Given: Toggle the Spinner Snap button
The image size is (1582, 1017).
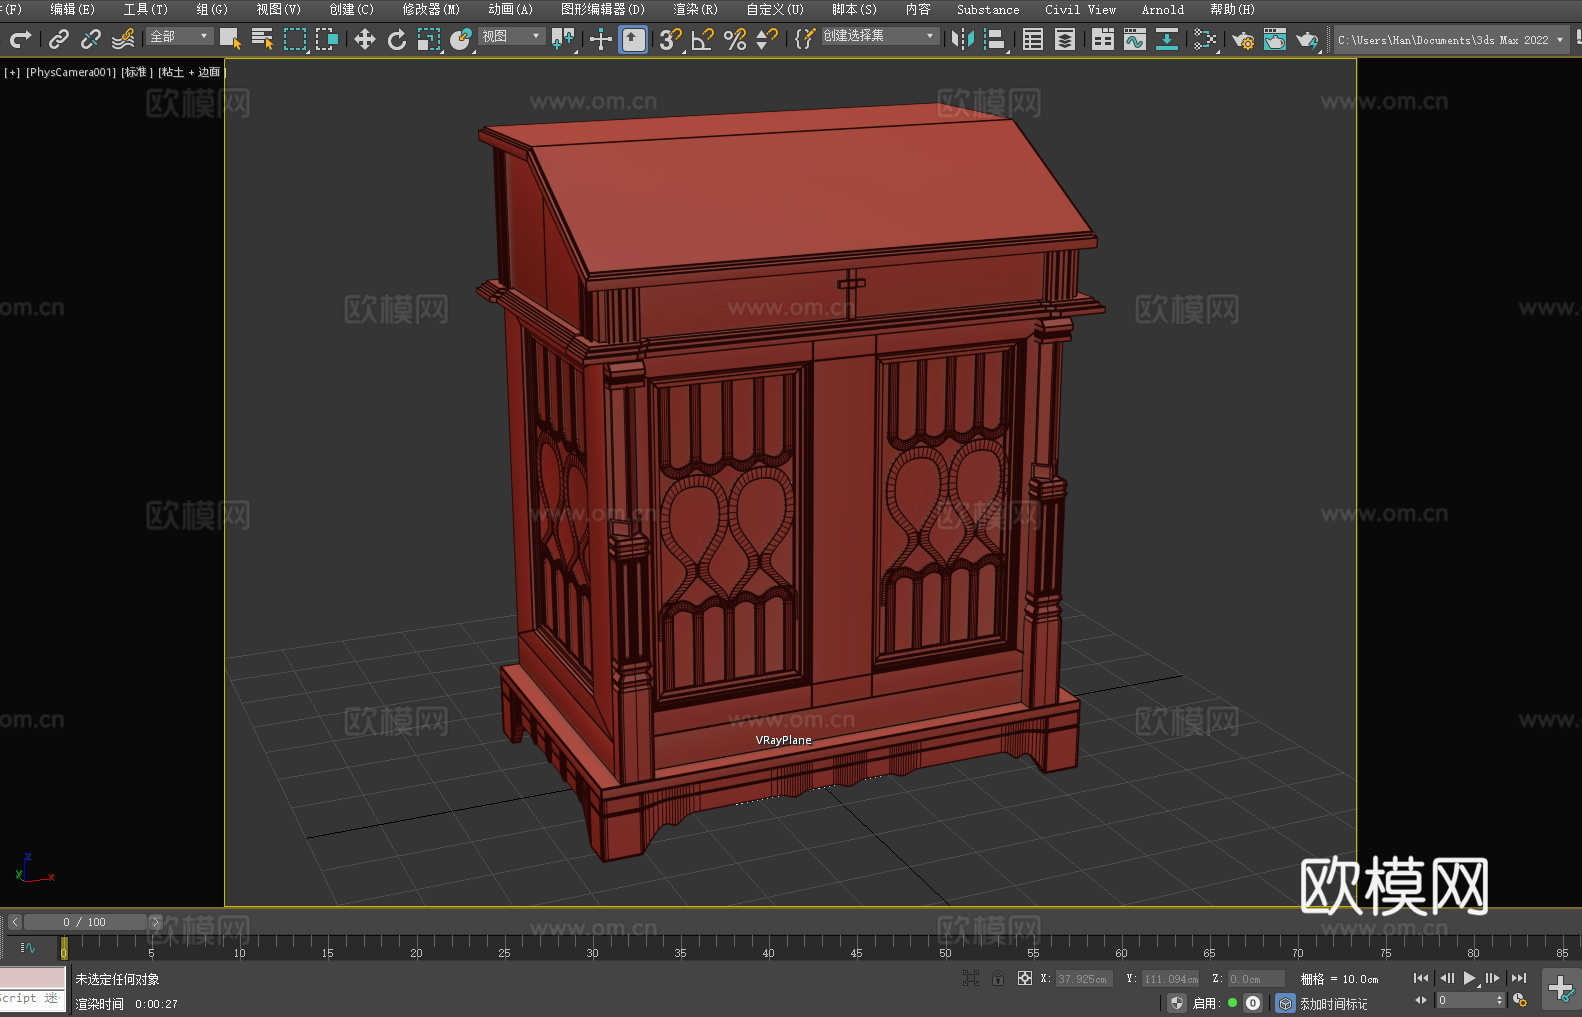Looking at the screenshot, I should 767,39.
